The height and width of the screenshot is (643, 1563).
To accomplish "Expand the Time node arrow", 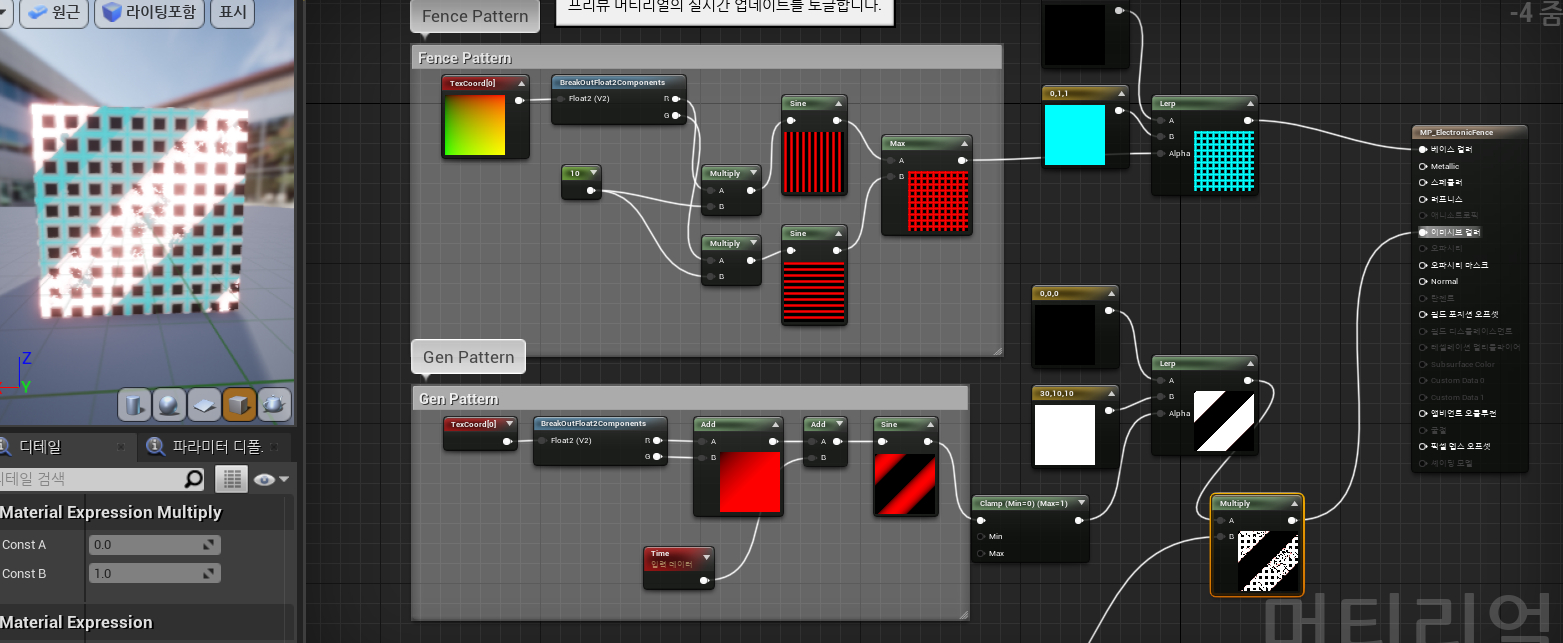I will [706, 556].
